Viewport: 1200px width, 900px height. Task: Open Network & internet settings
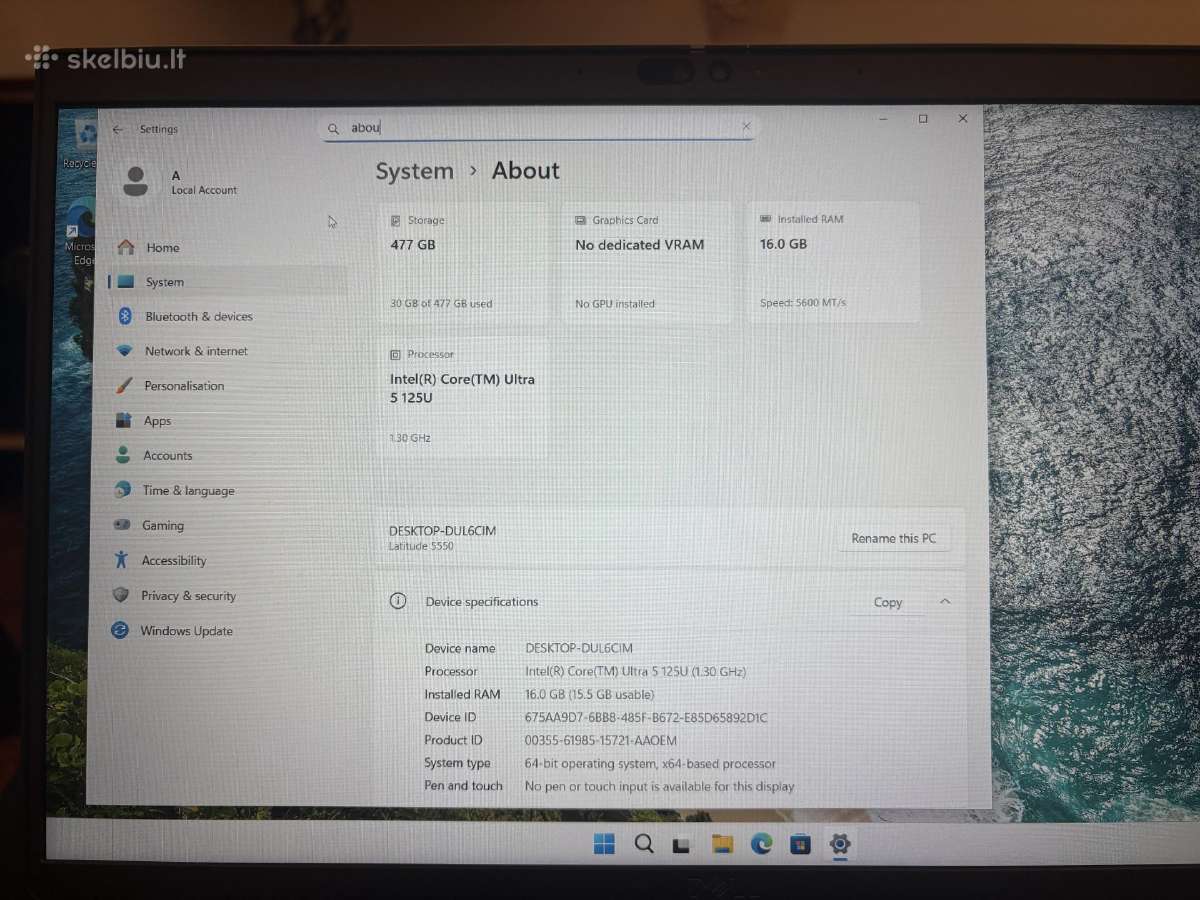click(196, 351)
